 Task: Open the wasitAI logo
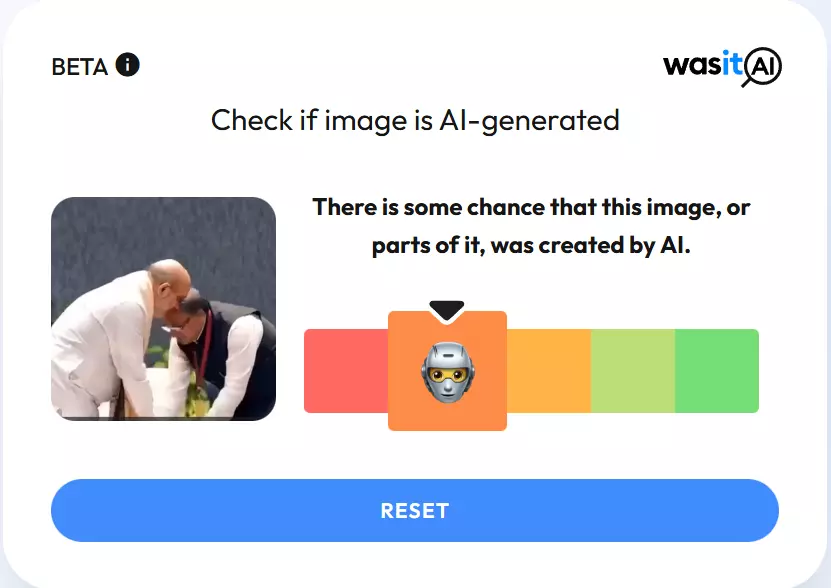tap(722, 67)
